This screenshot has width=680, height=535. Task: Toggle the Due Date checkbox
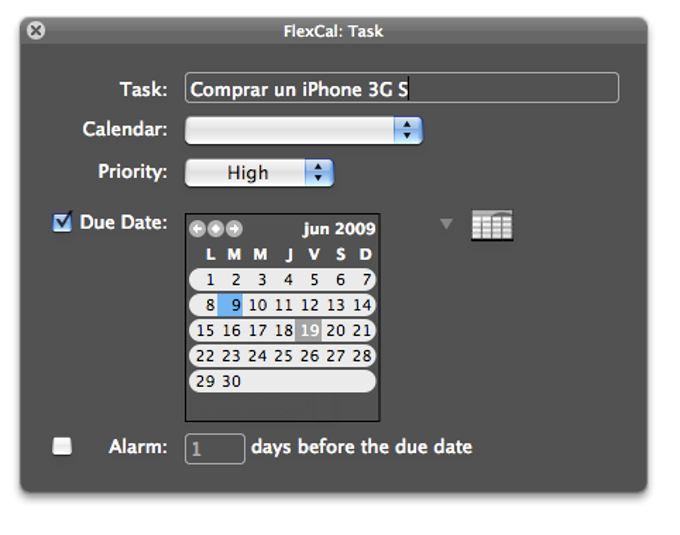click(x=62, y=223)
